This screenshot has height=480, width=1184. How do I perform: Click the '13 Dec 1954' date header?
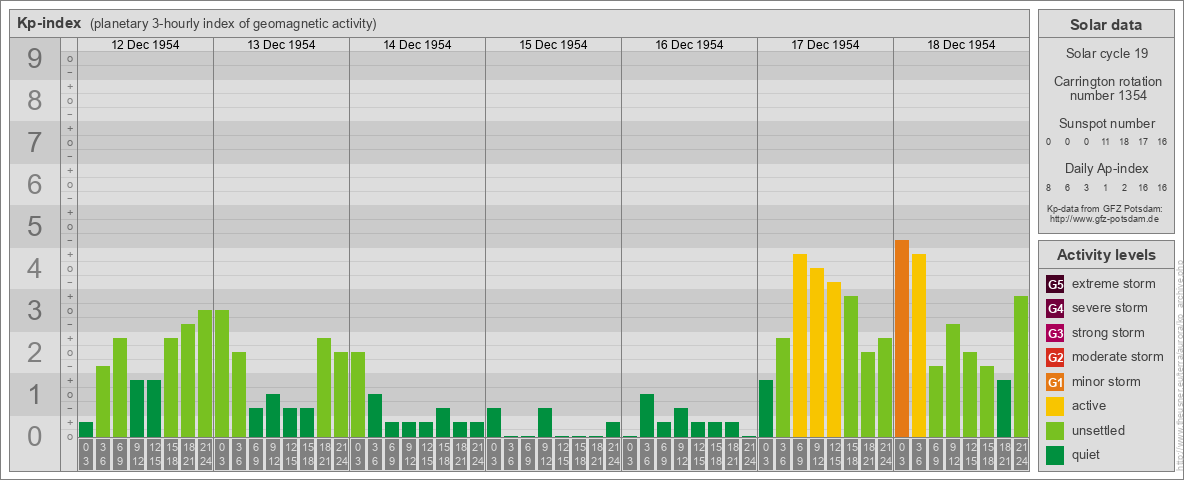[x=281, y=45]
